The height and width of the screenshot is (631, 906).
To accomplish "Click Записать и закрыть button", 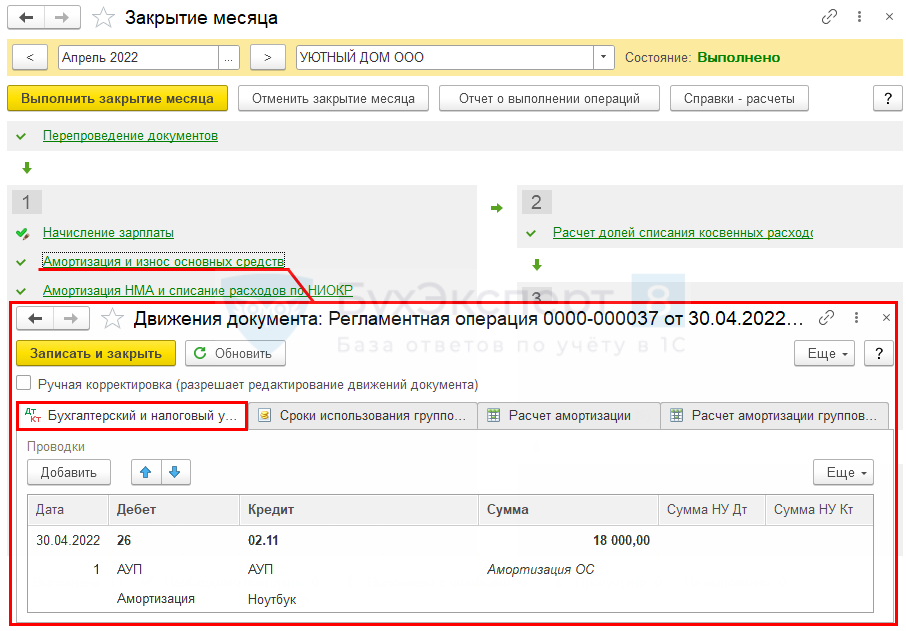I will click(x=96, y=354).
